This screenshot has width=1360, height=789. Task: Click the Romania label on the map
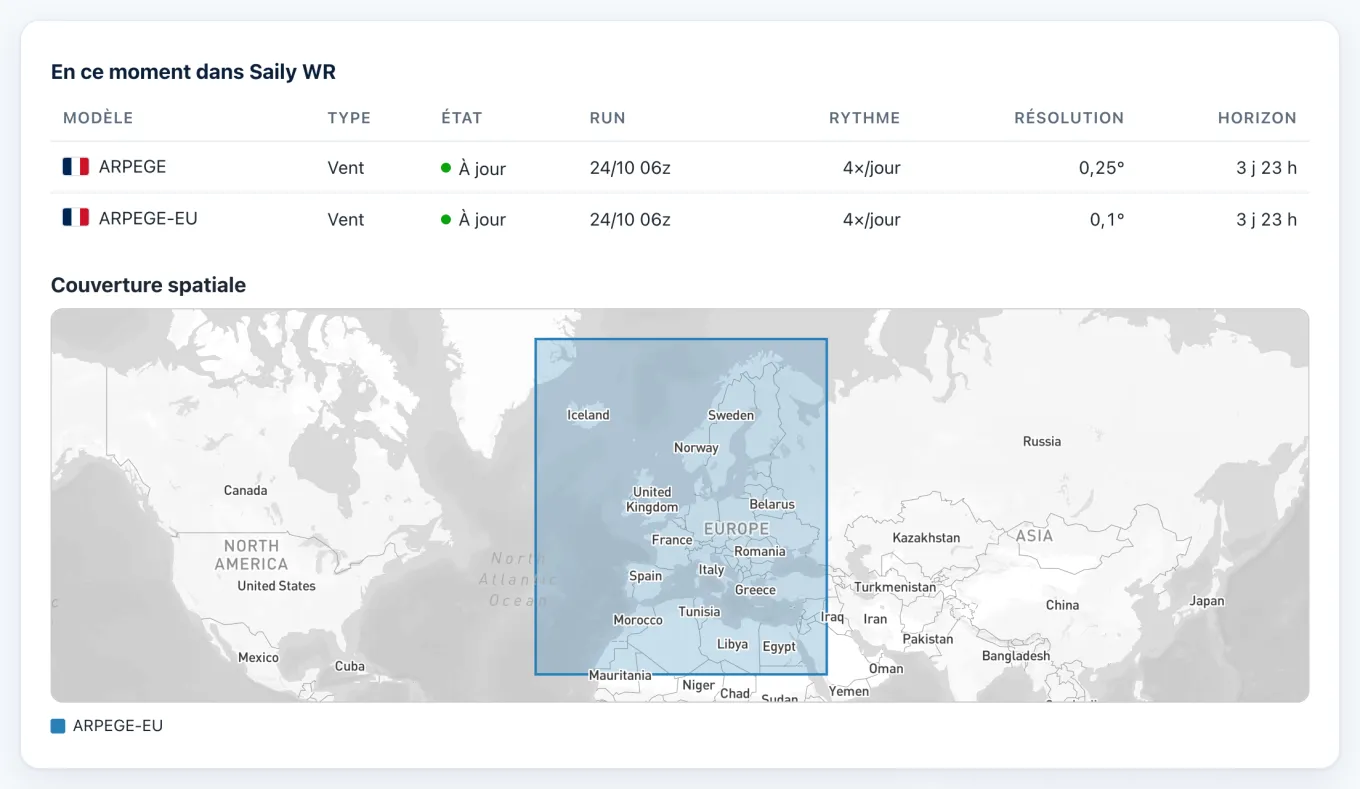point(760,552)
